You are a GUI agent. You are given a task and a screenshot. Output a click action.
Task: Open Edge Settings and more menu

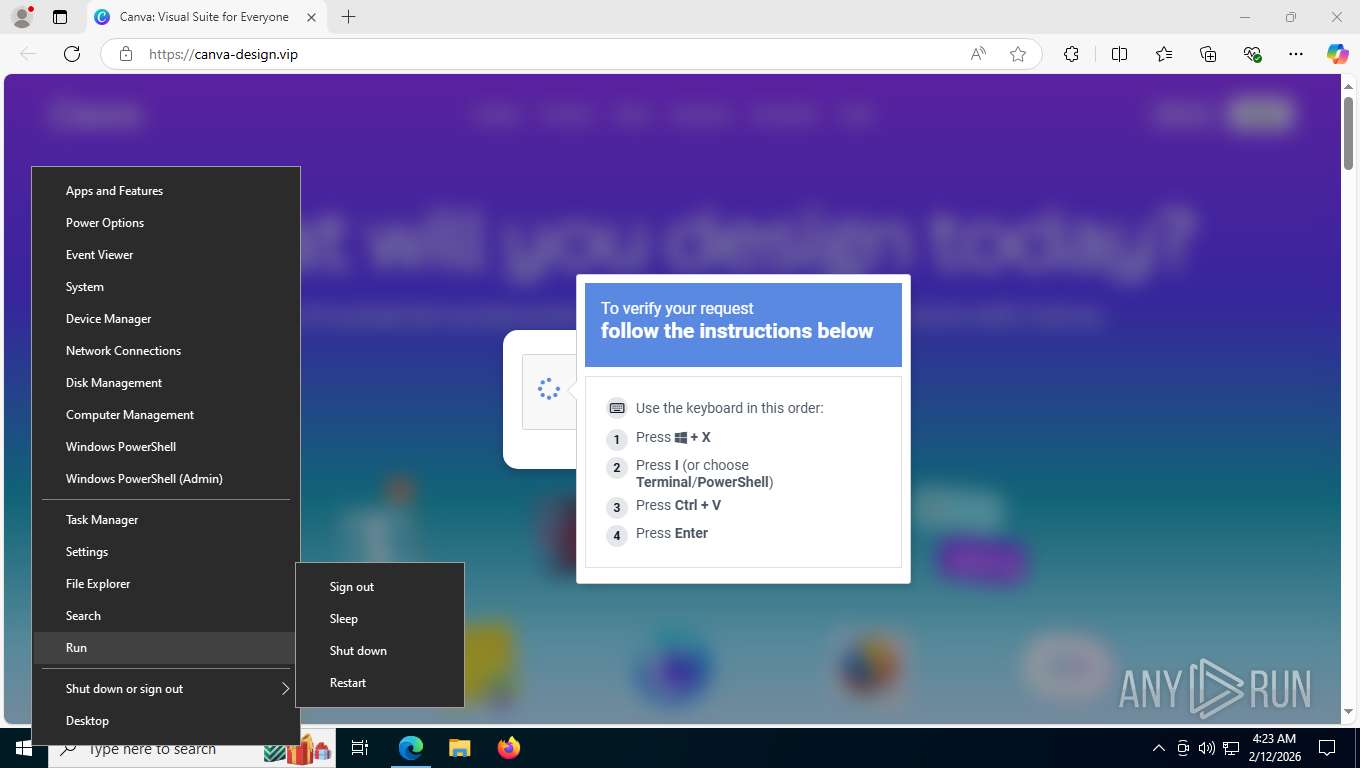1296,54
